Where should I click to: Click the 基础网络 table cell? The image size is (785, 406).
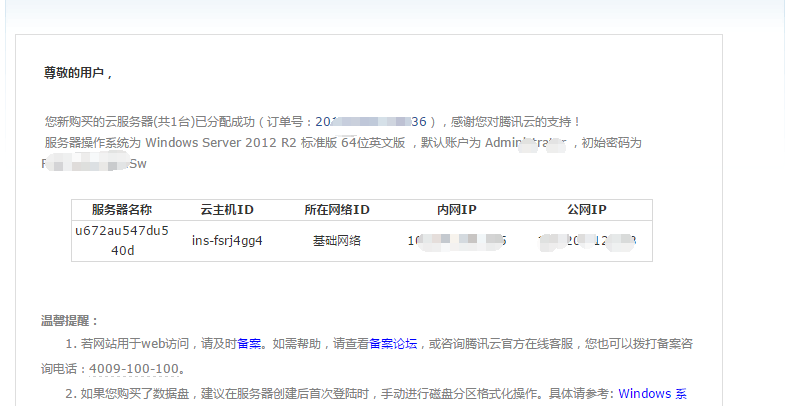(337, 241)
